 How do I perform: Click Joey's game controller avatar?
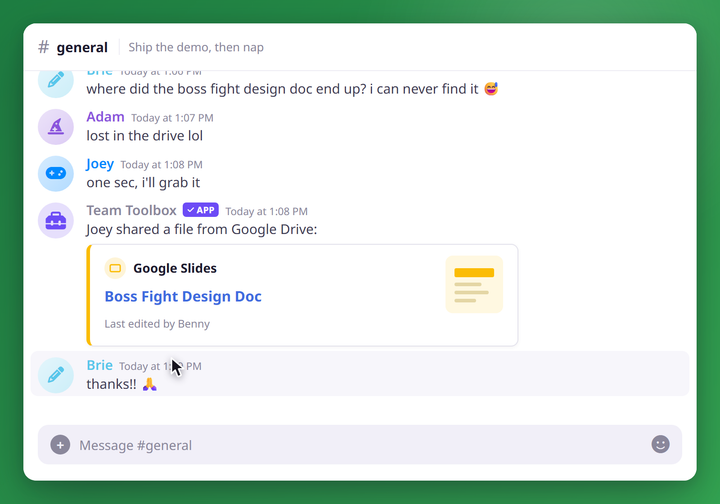click(x=56, y=174)
